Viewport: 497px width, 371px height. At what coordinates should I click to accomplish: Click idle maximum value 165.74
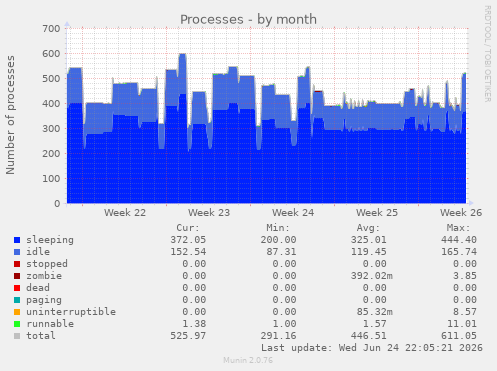459,252
